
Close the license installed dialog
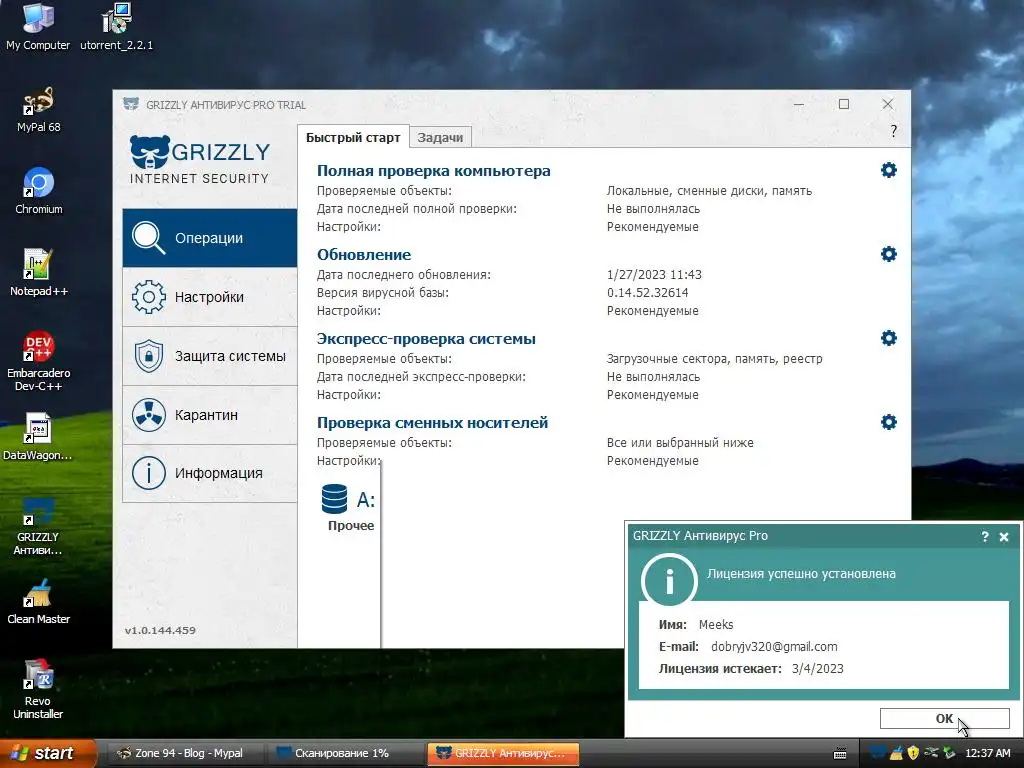click(x=1004, y=537)
